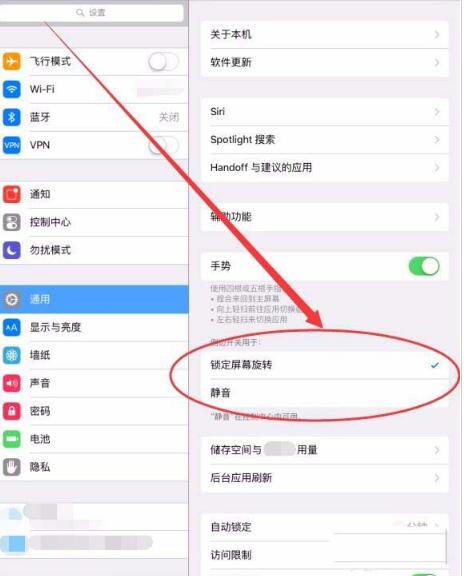
Task: Select 声音 Sounds in the sidebar
Action: pyautogui.click(x=94, y=383)
